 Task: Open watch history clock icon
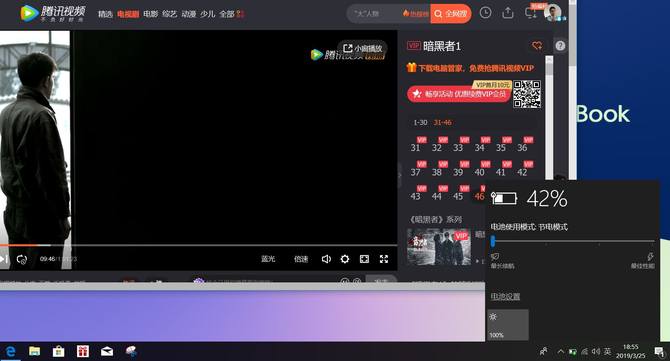[485, 13]
